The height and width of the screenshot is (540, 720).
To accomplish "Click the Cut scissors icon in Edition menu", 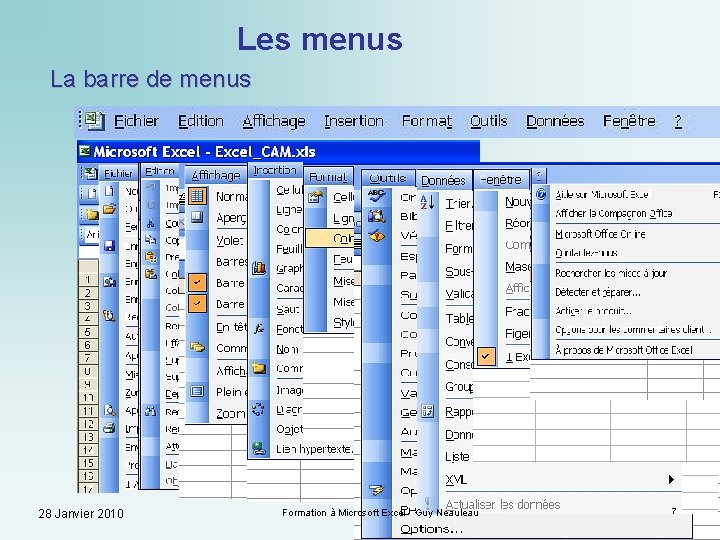I will (x=151, y=224).
